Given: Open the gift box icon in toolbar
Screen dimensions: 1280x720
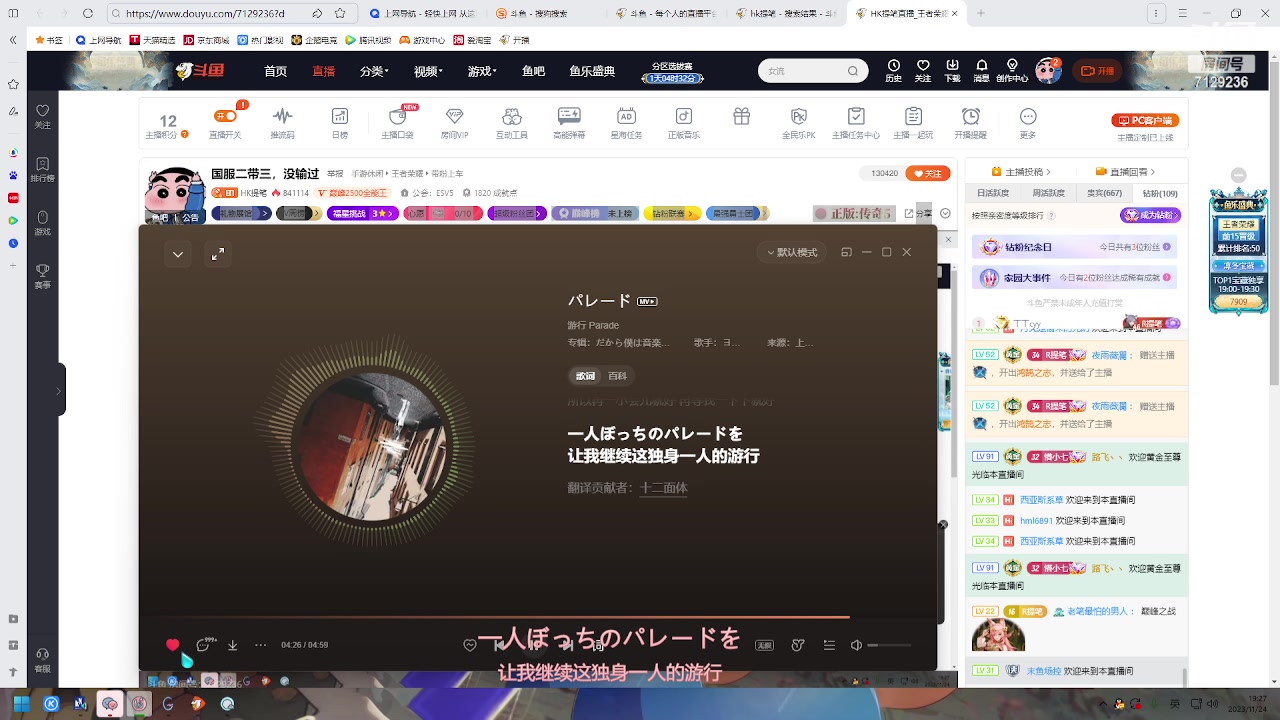Looking at the screenshot, I should tap(741, 116).
